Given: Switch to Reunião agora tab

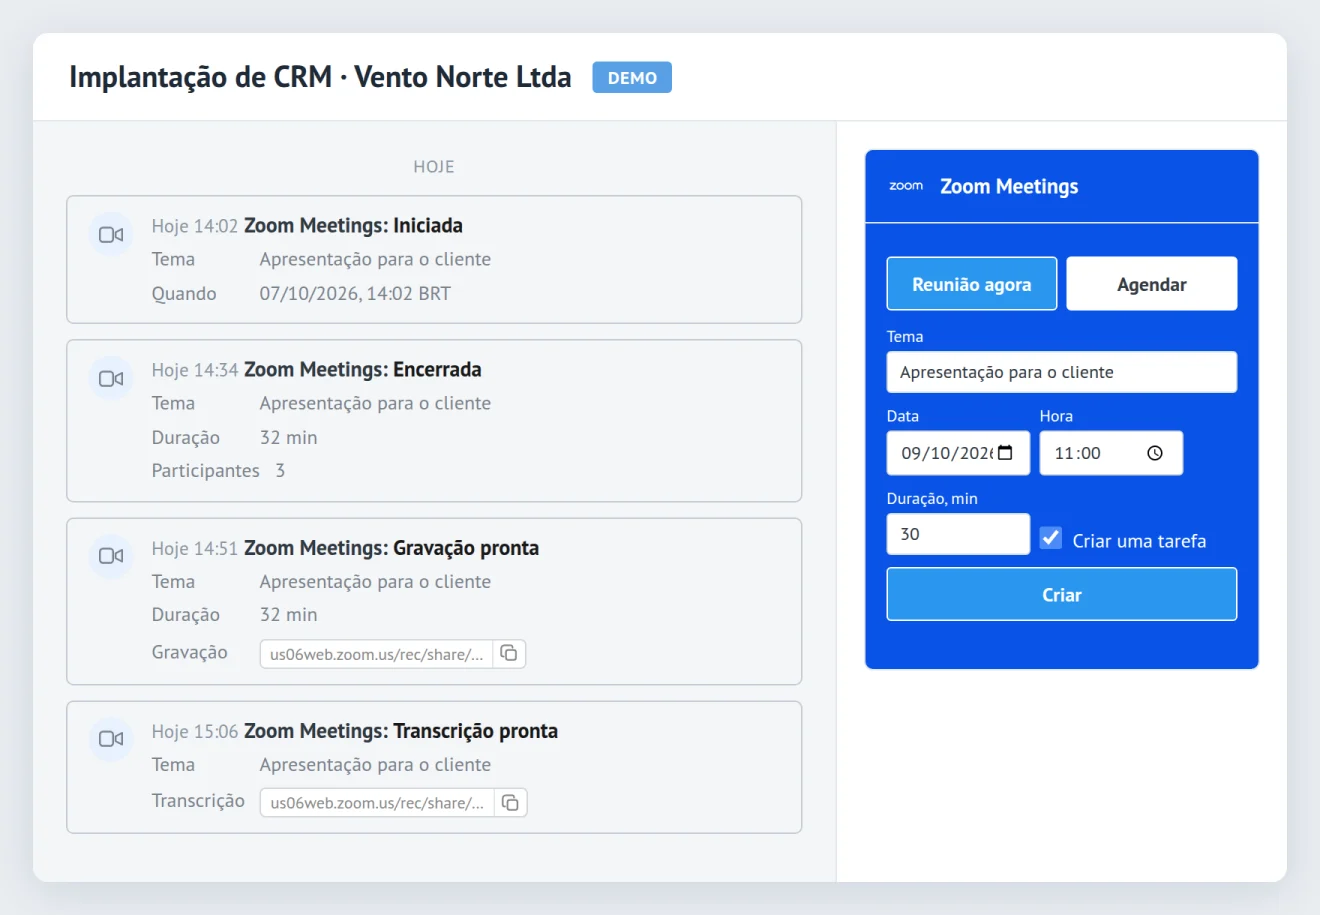Looking at the screenshot, I should pos(972,284).
